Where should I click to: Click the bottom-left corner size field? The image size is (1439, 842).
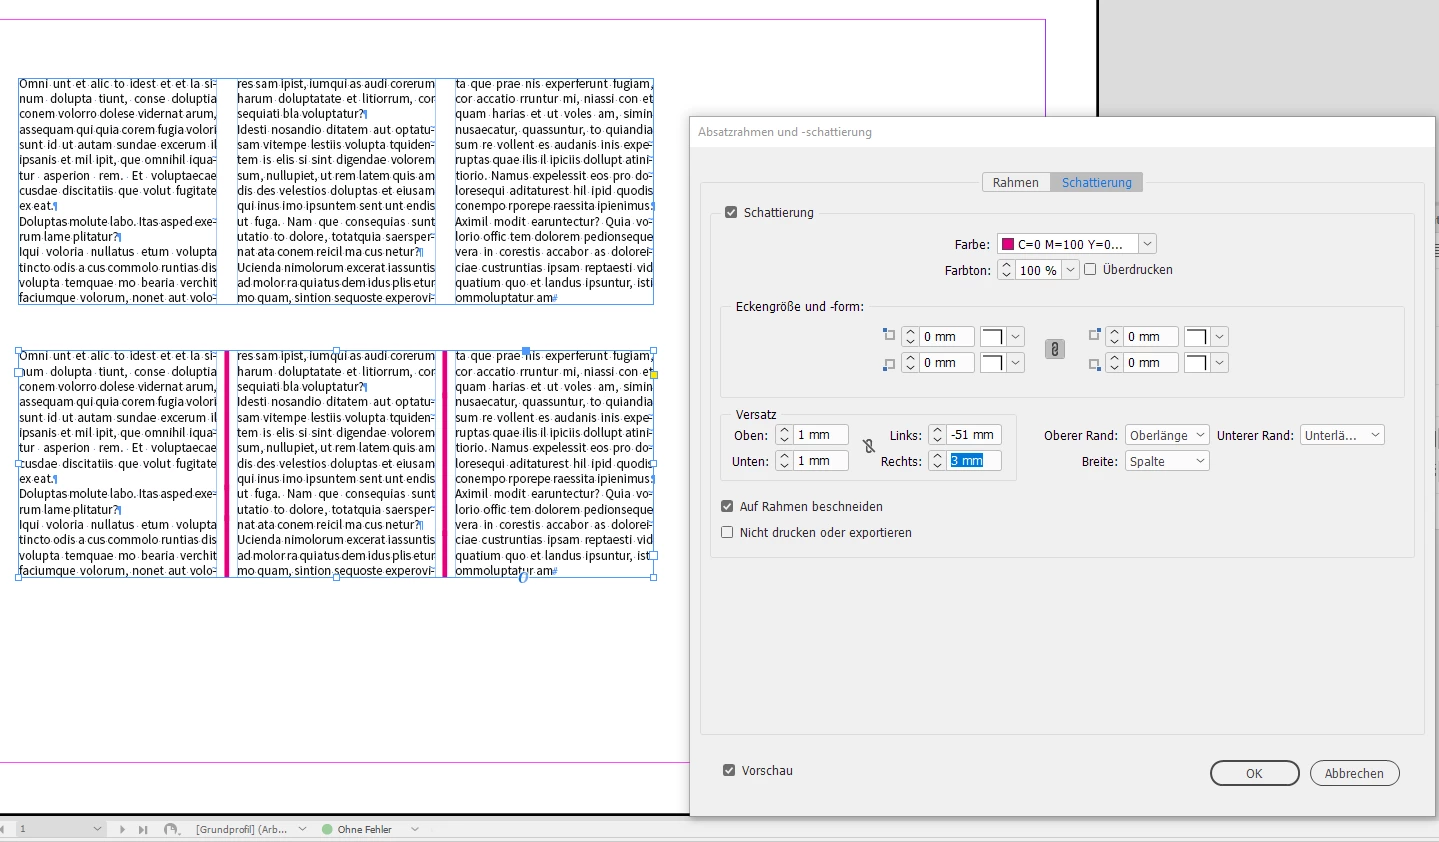pos(947,363)
